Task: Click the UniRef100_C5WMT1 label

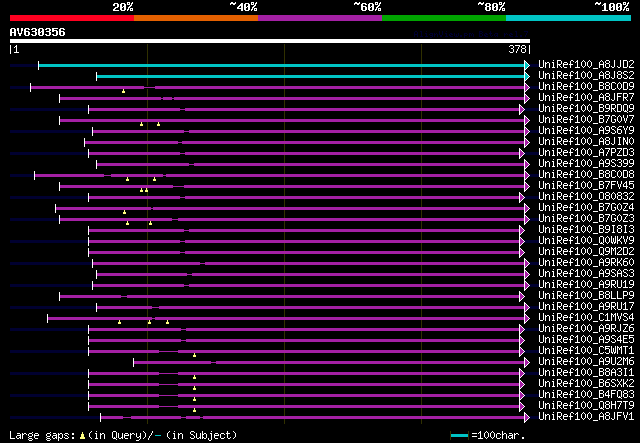Action: (586, 351)
